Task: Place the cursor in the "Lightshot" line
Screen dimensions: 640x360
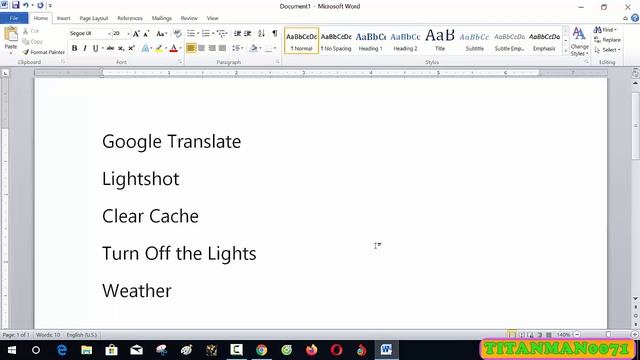Action: tap(140, 179)
